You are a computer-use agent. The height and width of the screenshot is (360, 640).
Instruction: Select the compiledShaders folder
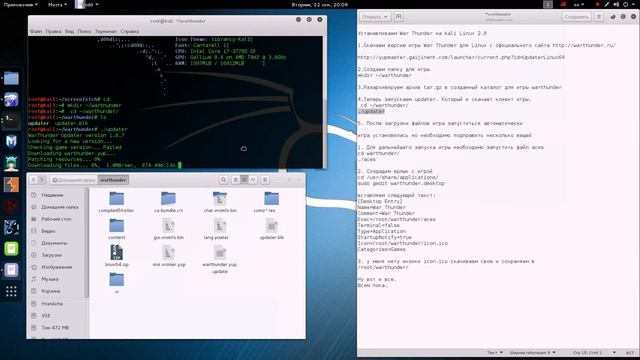click(x=116, y=202)
